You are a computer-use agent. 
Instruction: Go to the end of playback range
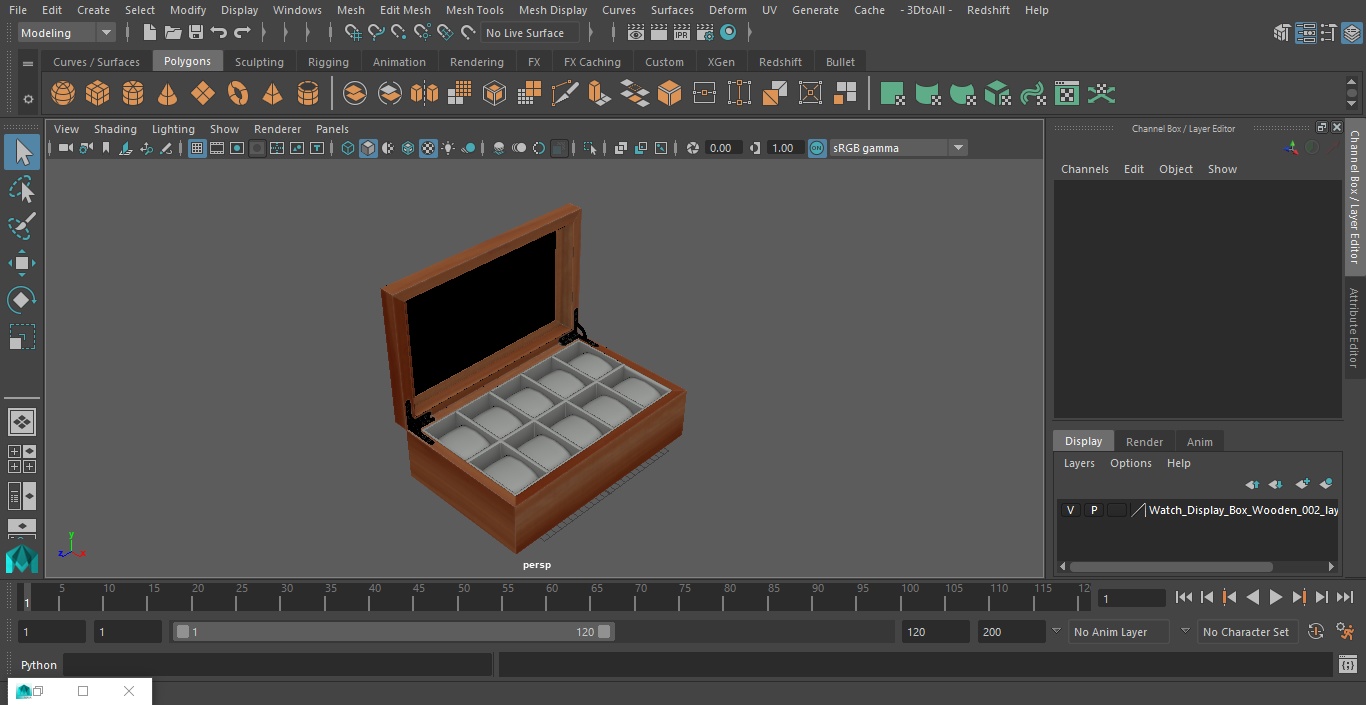(x=1345, y=597)
